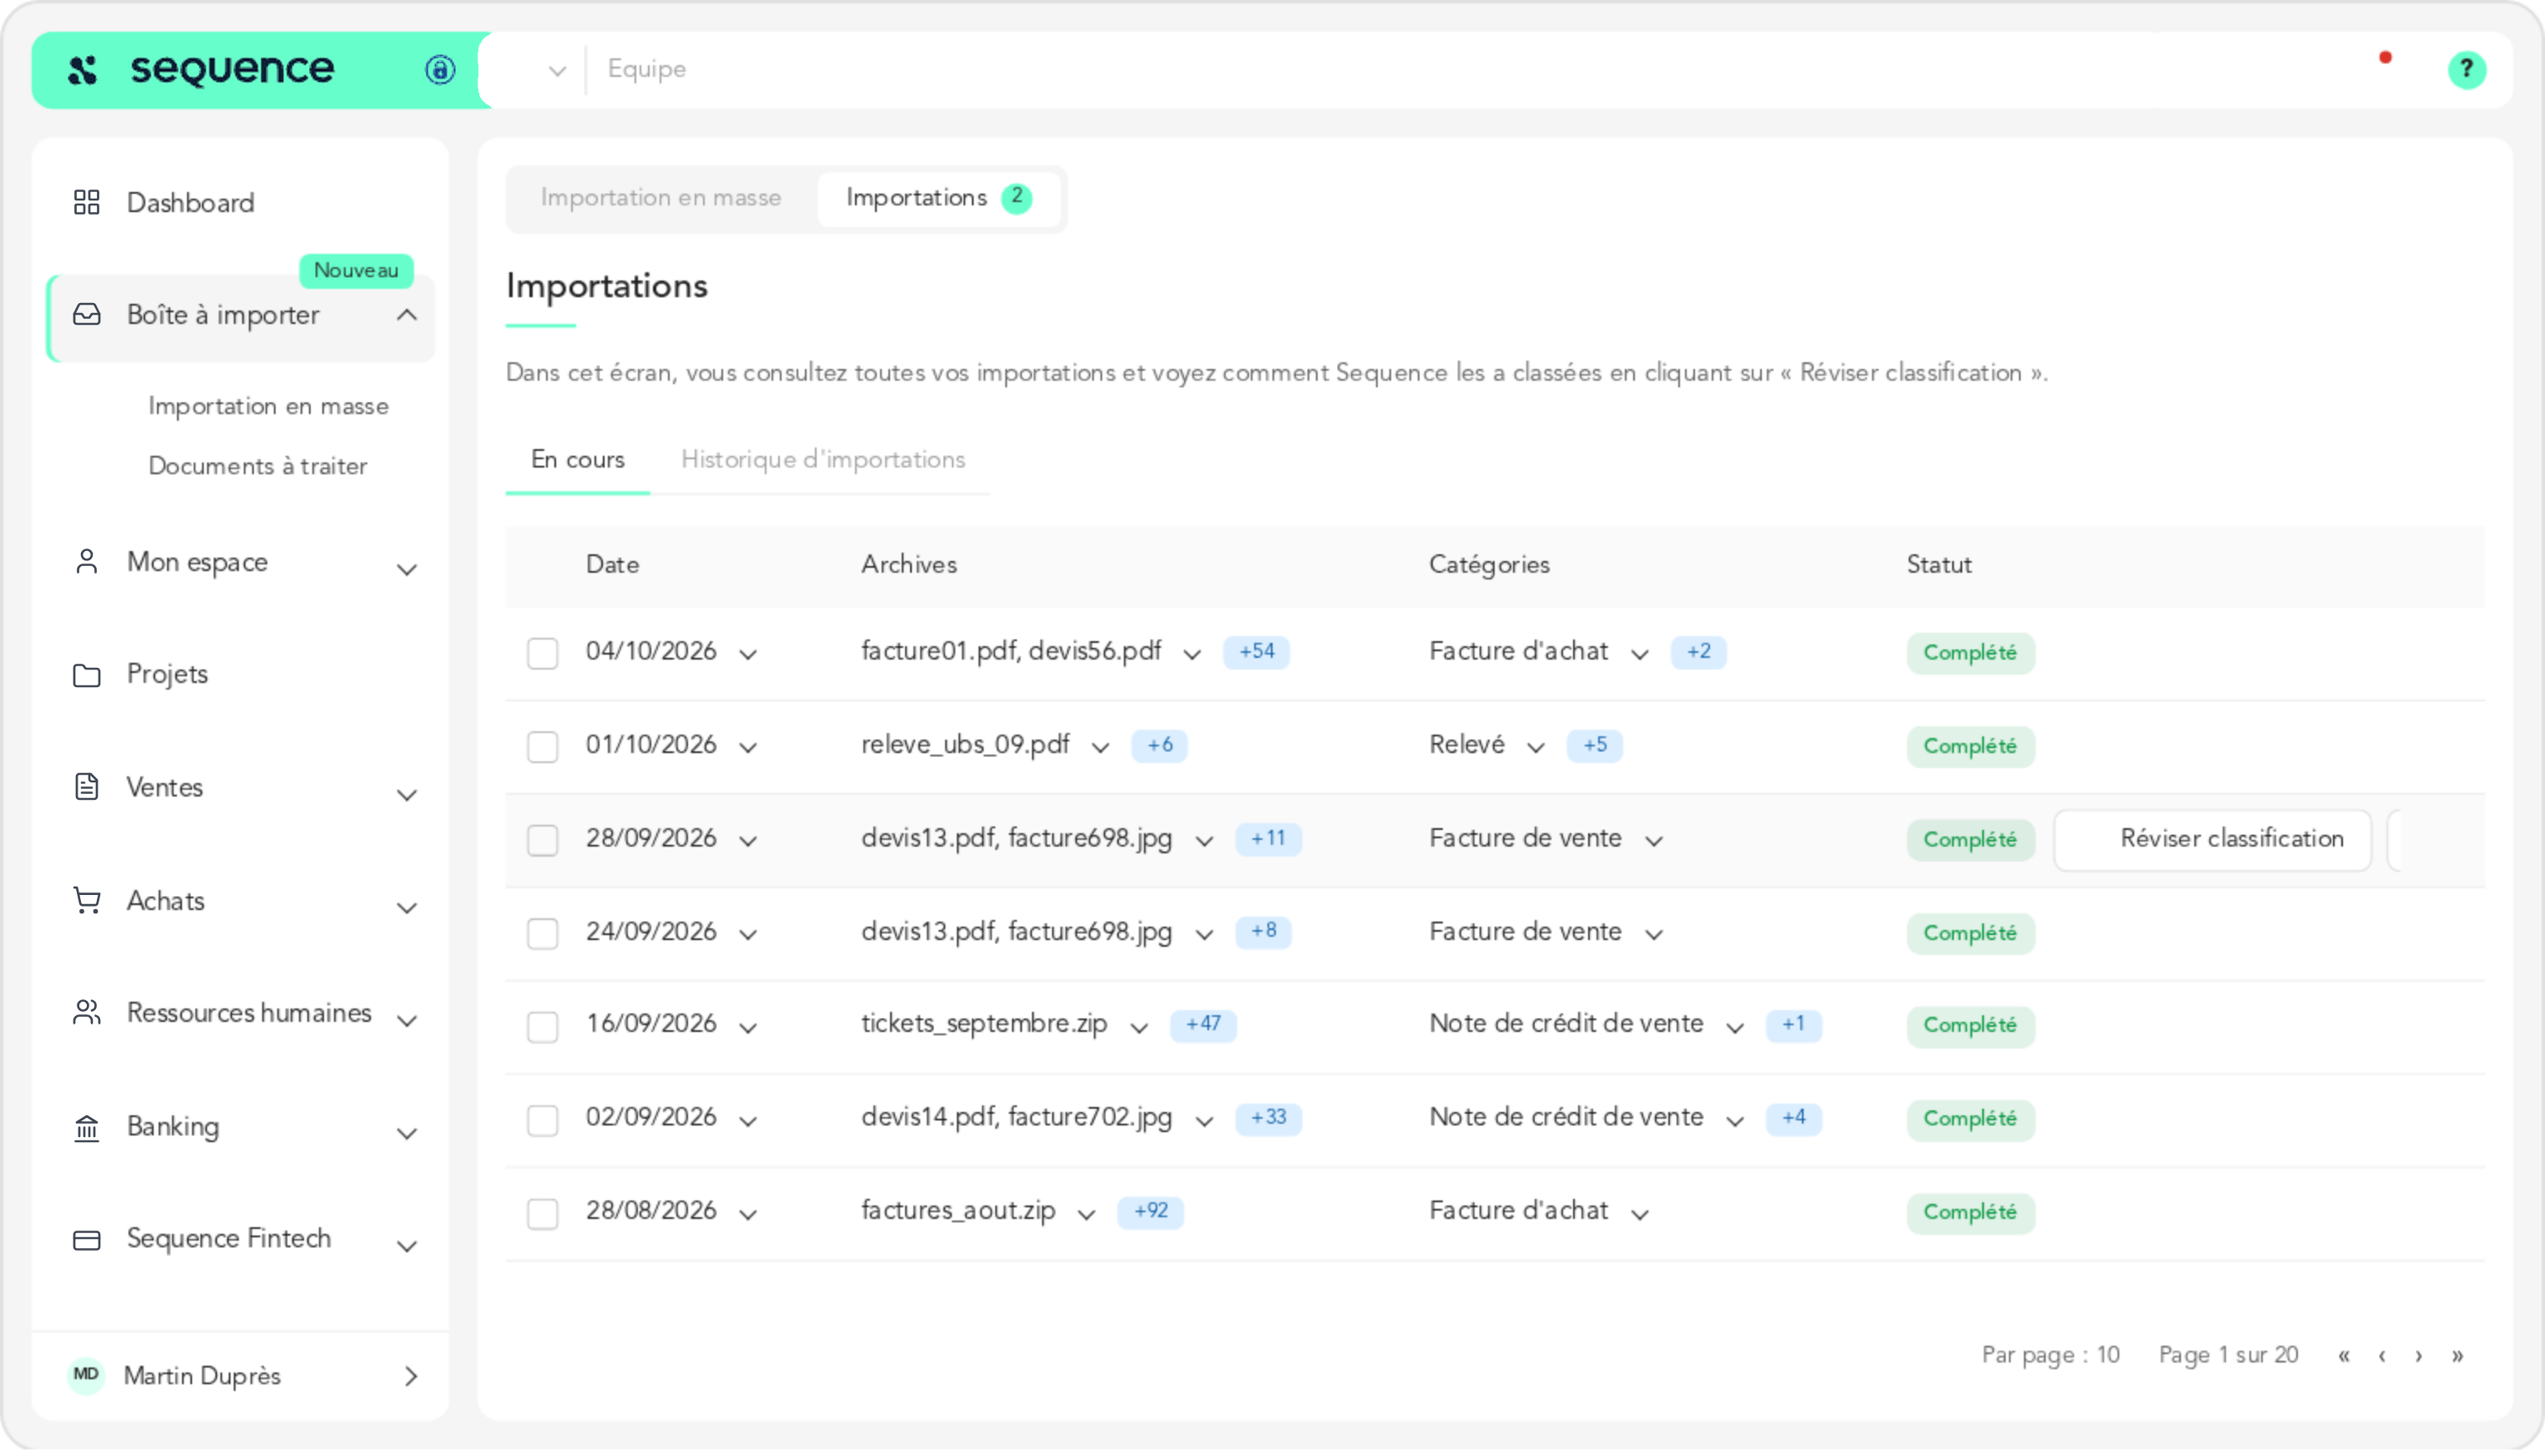Screen dimensions: 2545x1456
Task: Click the lock badge next to Sequence
Action: (x=440, y=69)
